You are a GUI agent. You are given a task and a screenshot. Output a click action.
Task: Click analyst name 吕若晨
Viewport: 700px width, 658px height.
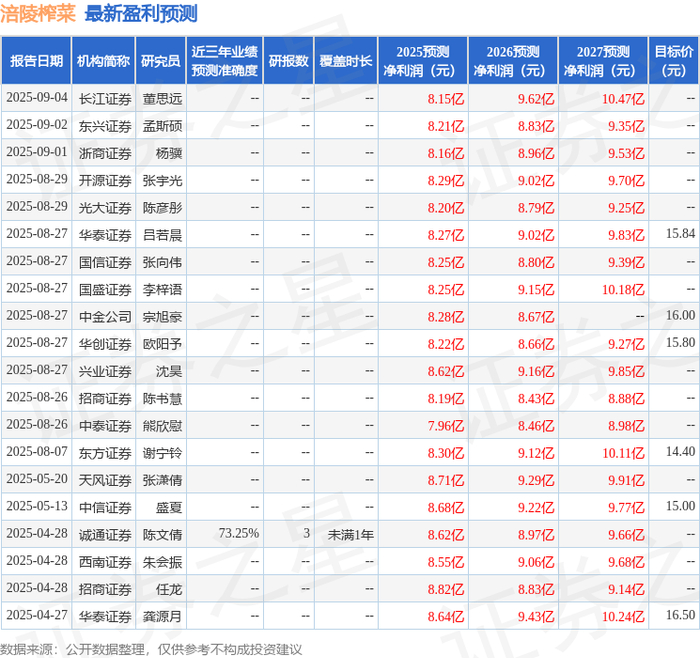point(162,235)
